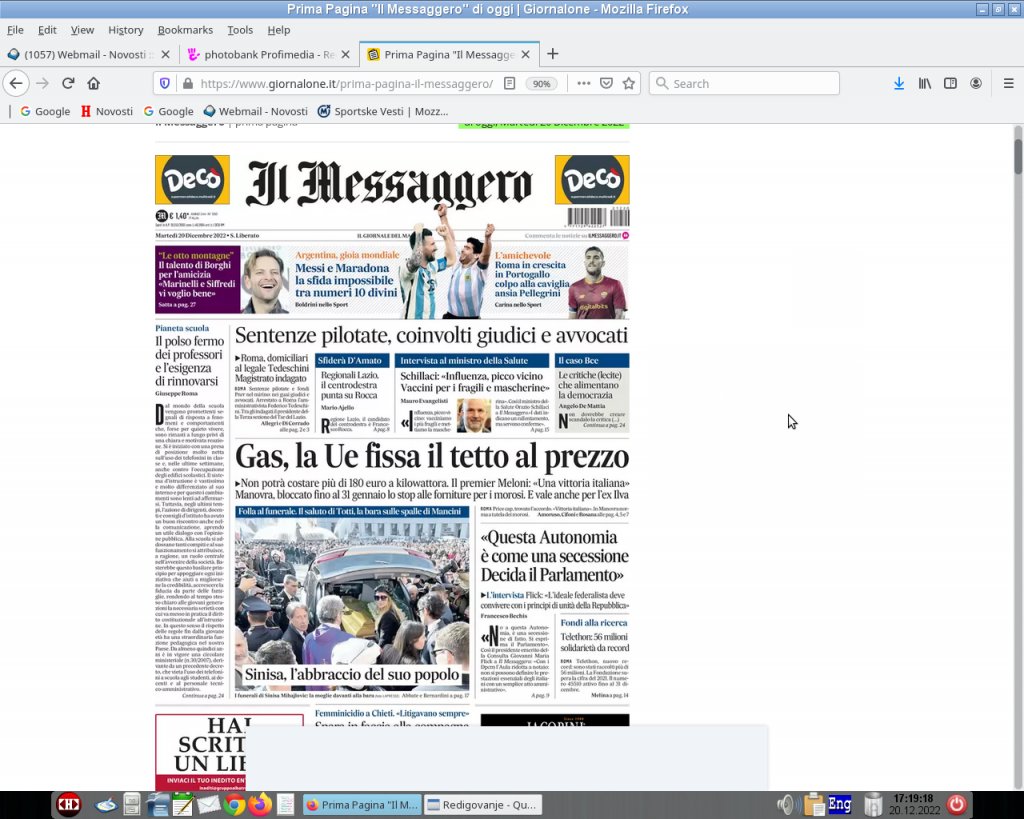Reload the current page

pos(68,84)
